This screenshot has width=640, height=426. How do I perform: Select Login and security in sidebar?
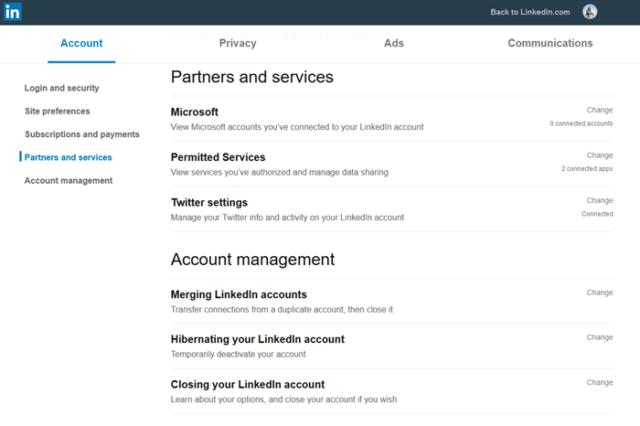click(x=62, y=88)
